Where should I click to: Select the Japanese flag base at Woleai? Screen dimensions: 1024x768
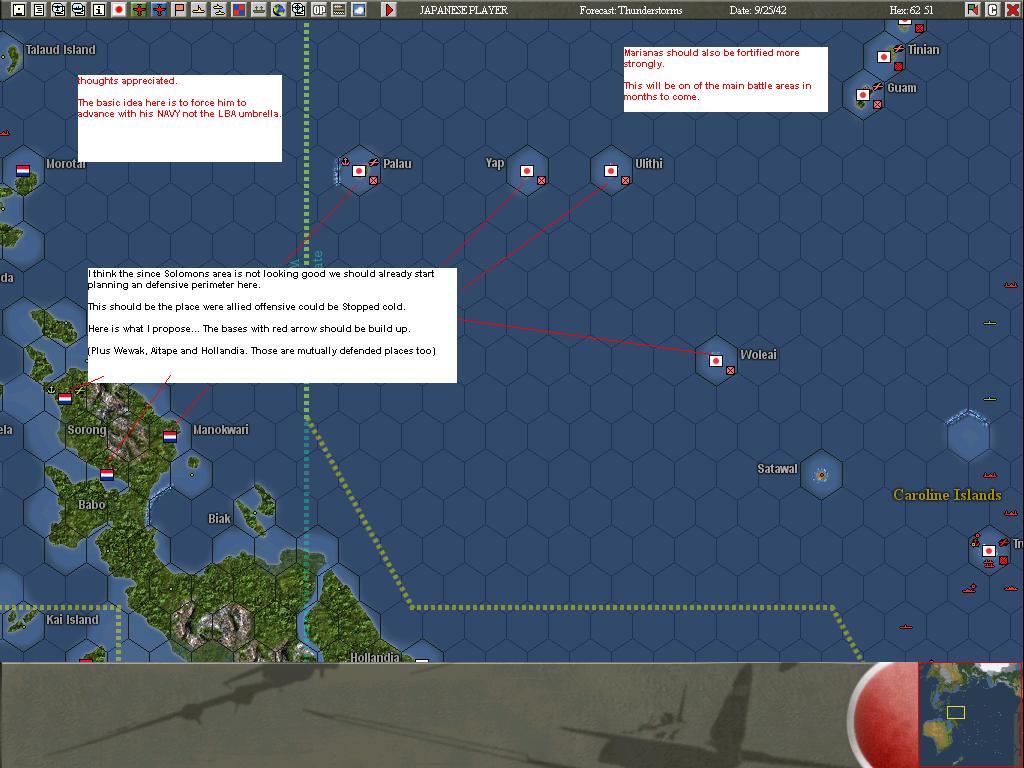pos(716,361)
